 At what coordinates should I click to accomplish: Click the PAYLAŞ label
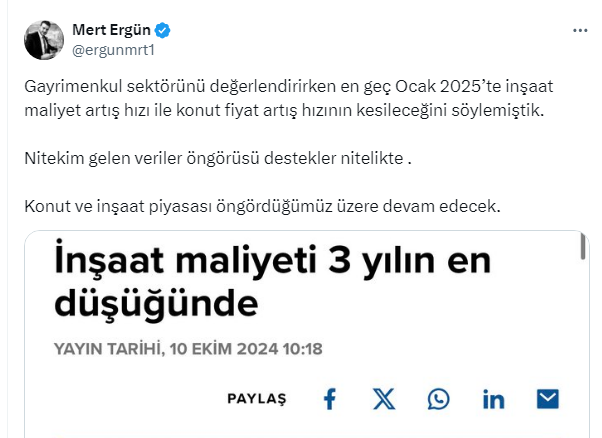coord(257,399)
